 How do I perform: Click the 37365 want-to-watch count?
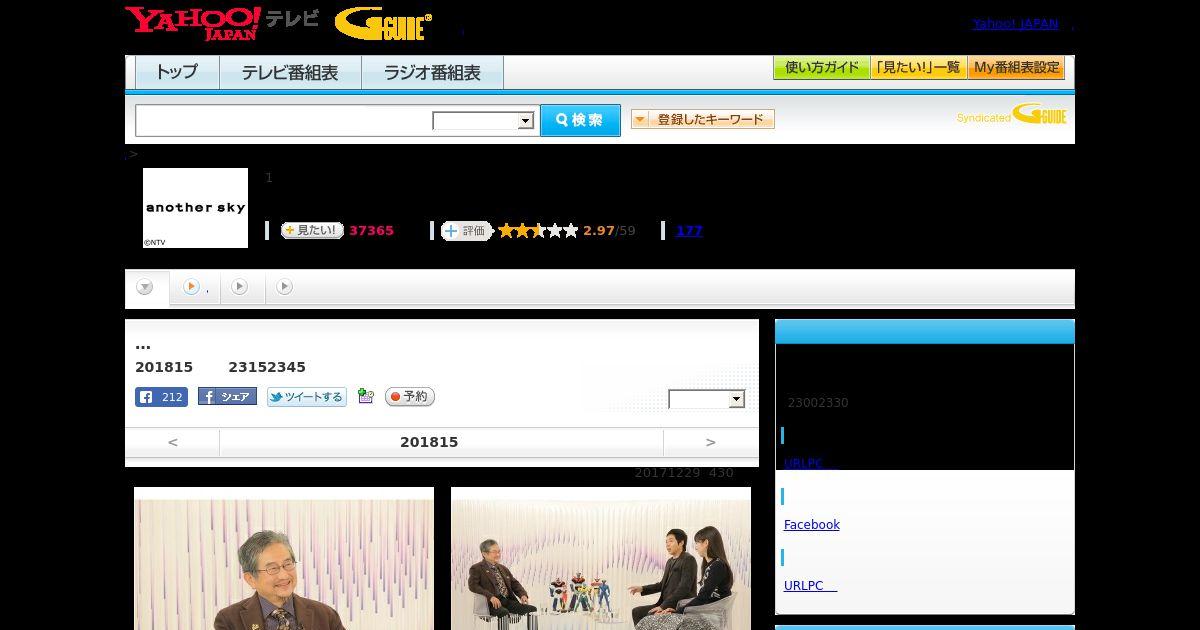pos(371,231)
